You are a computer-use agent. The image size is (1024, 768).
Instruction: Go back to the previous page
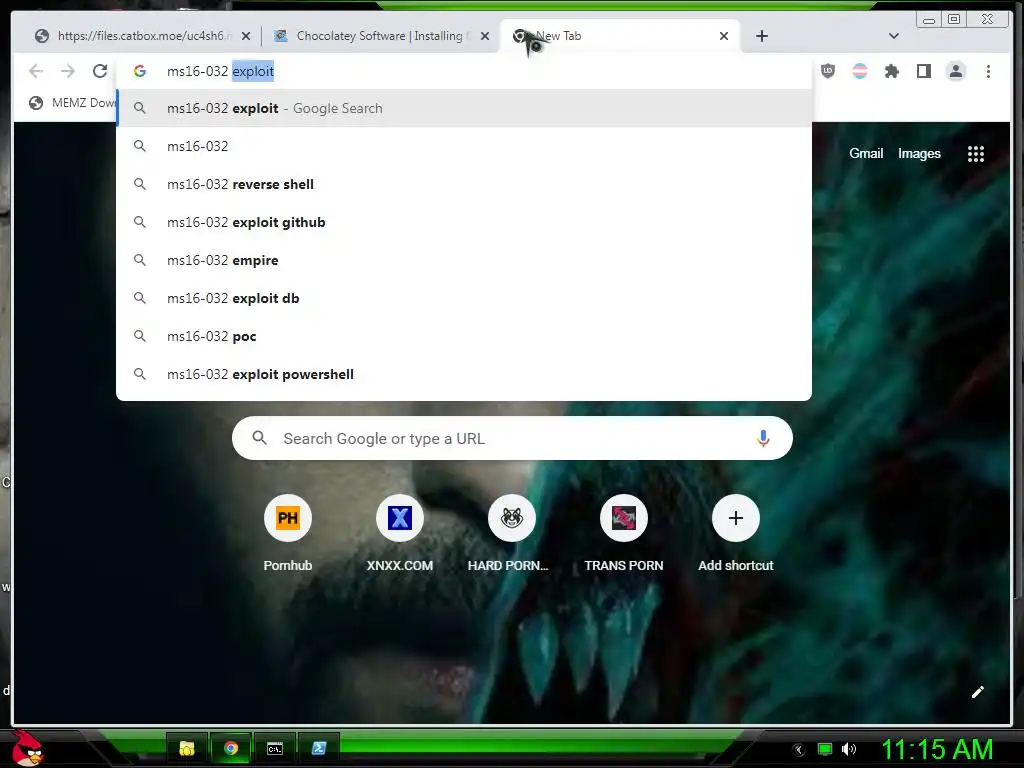(36, 71)
